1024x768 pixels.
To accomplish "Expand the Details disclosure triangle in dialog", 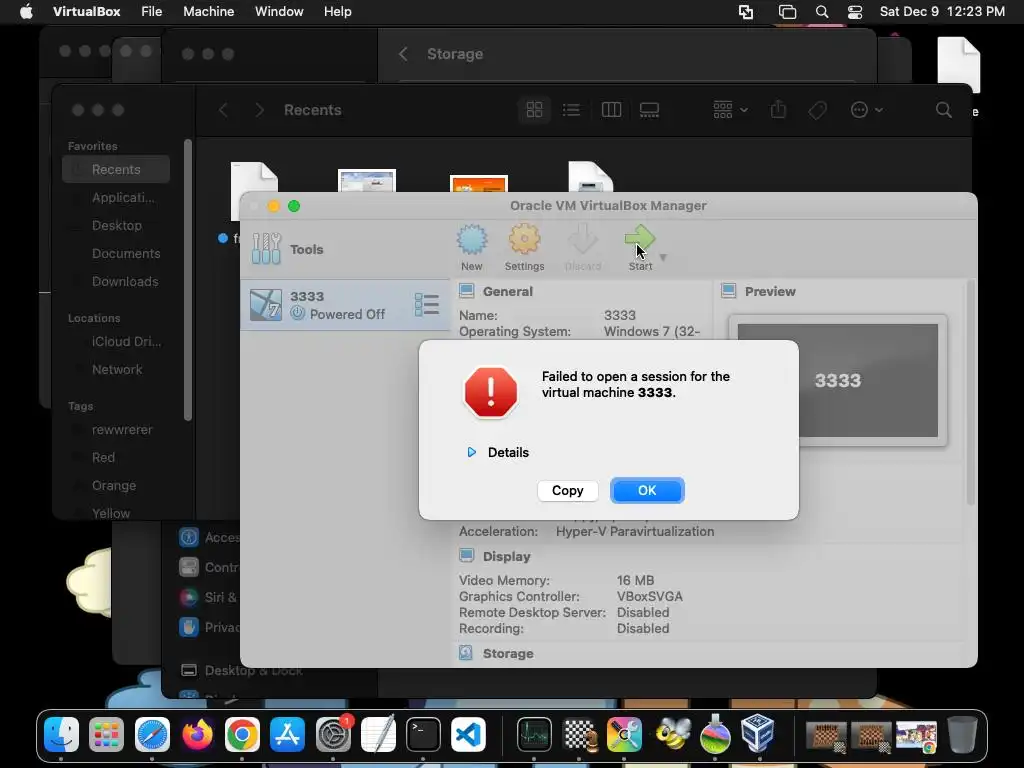I will [472, 452].
